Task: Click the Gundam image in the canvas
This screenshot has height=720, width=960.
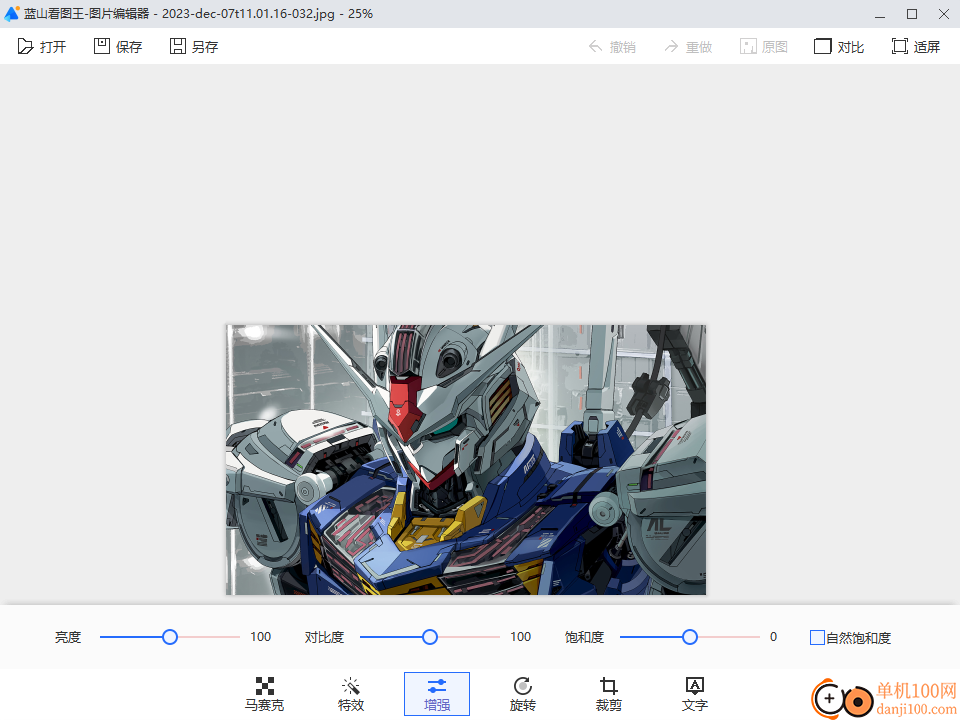Action: [466, 460]
